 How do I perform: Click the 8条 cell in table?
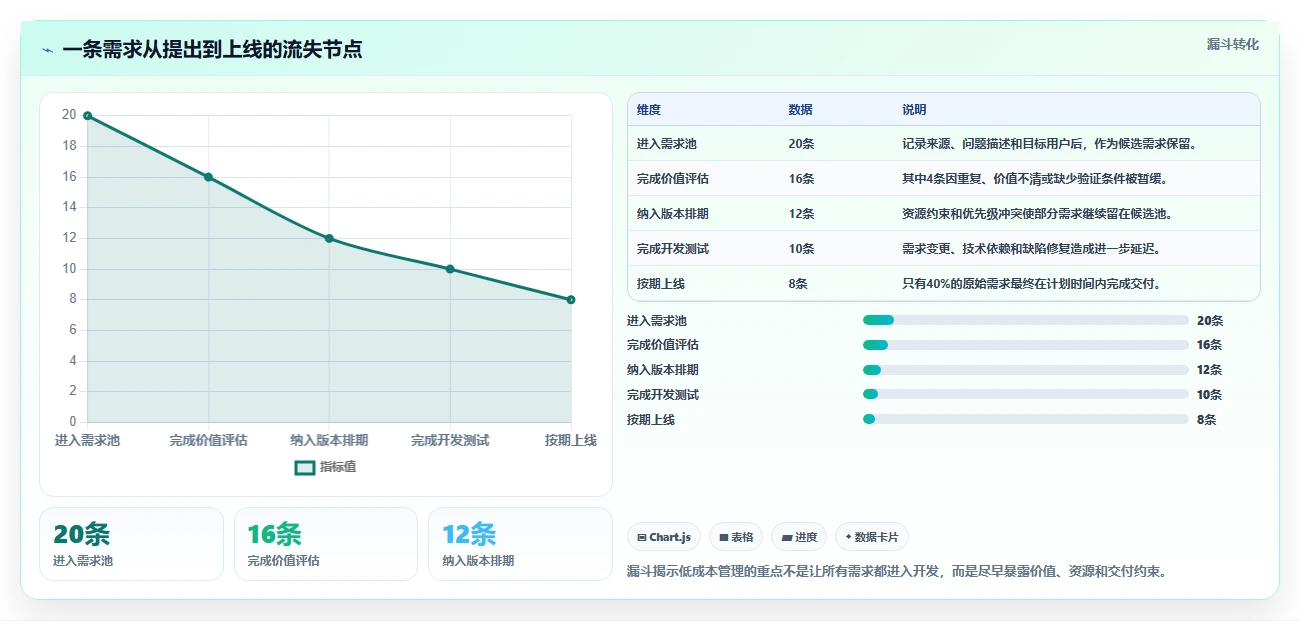click(798, 284)
